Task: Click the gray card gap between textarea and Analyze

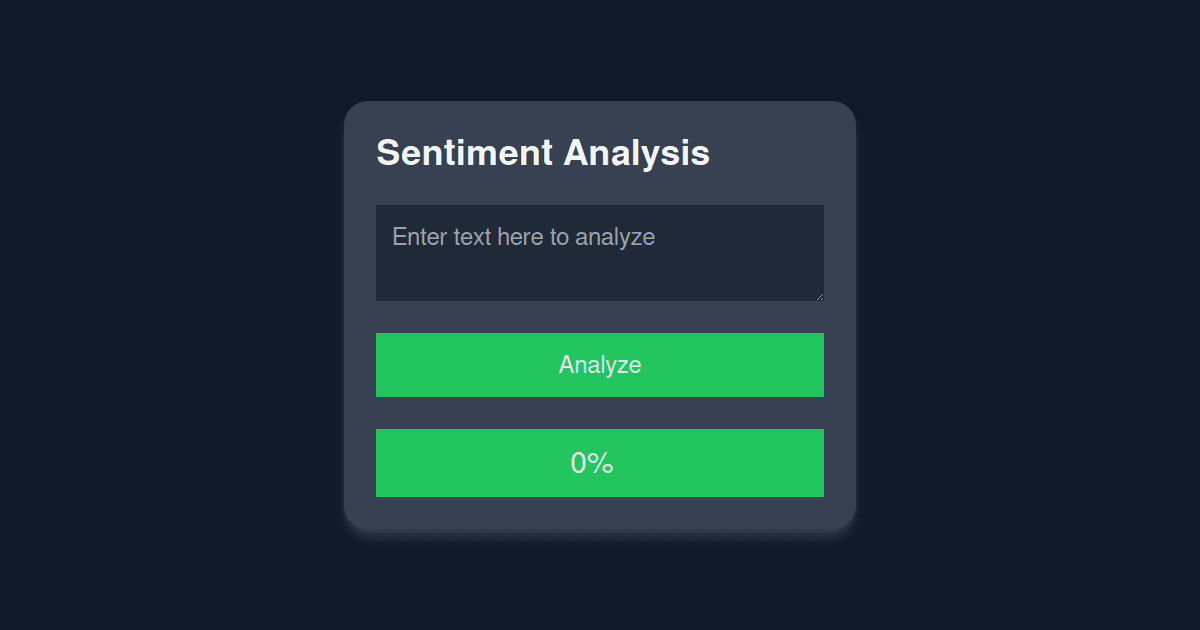Action: click(x=600, y=317)
